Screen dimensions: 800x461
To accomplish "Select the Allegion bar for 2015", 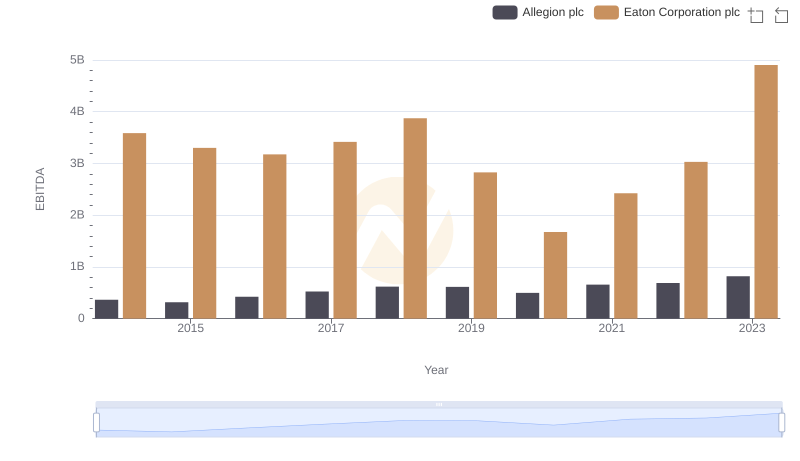I will click(x=177, y=310).
